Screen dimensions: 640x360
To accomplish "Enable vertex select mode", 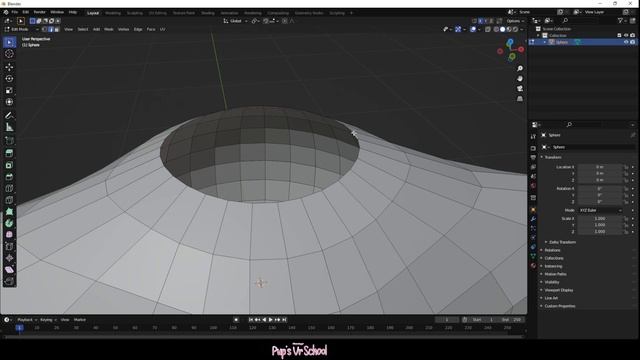I will (x=44, y=29).
